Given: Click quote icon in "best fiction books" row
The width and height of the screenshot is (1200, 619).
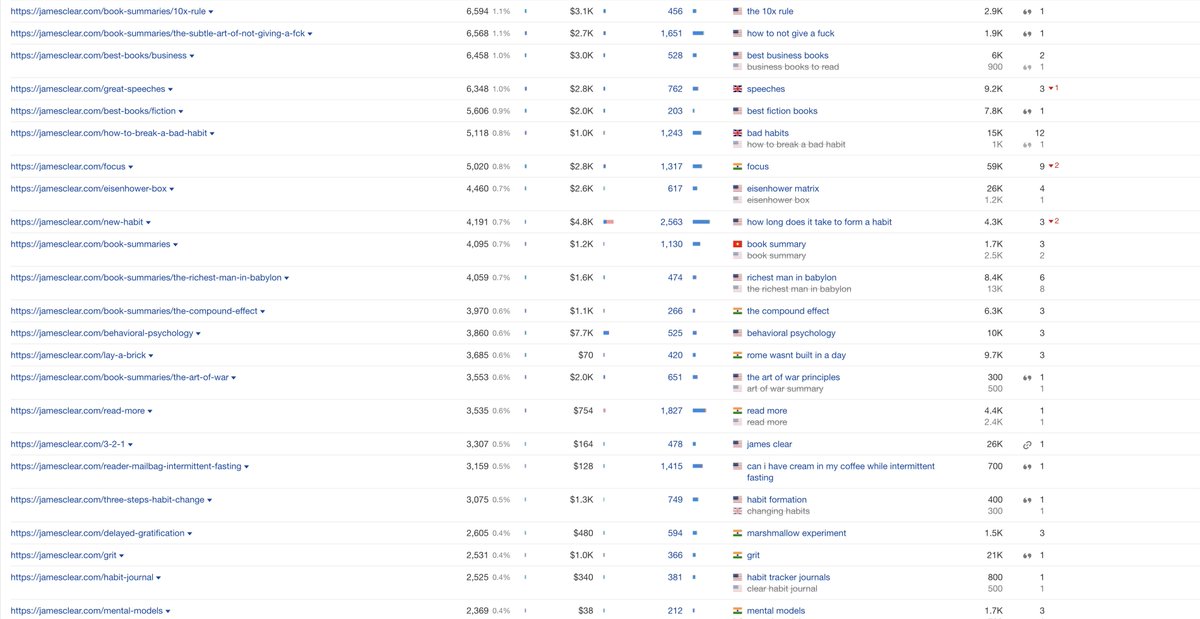Looking at the screenshot, I should point(1026,112).
